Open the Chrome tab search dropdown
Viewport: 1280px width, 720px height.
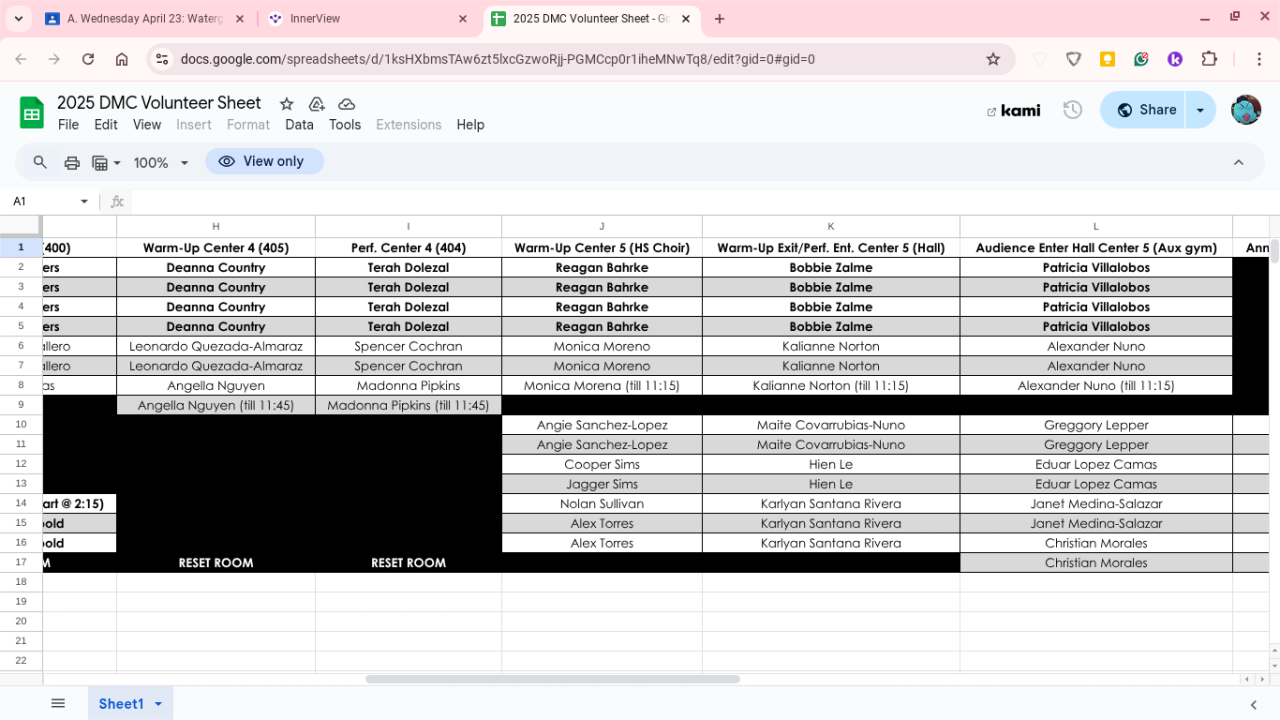[19, 19]
